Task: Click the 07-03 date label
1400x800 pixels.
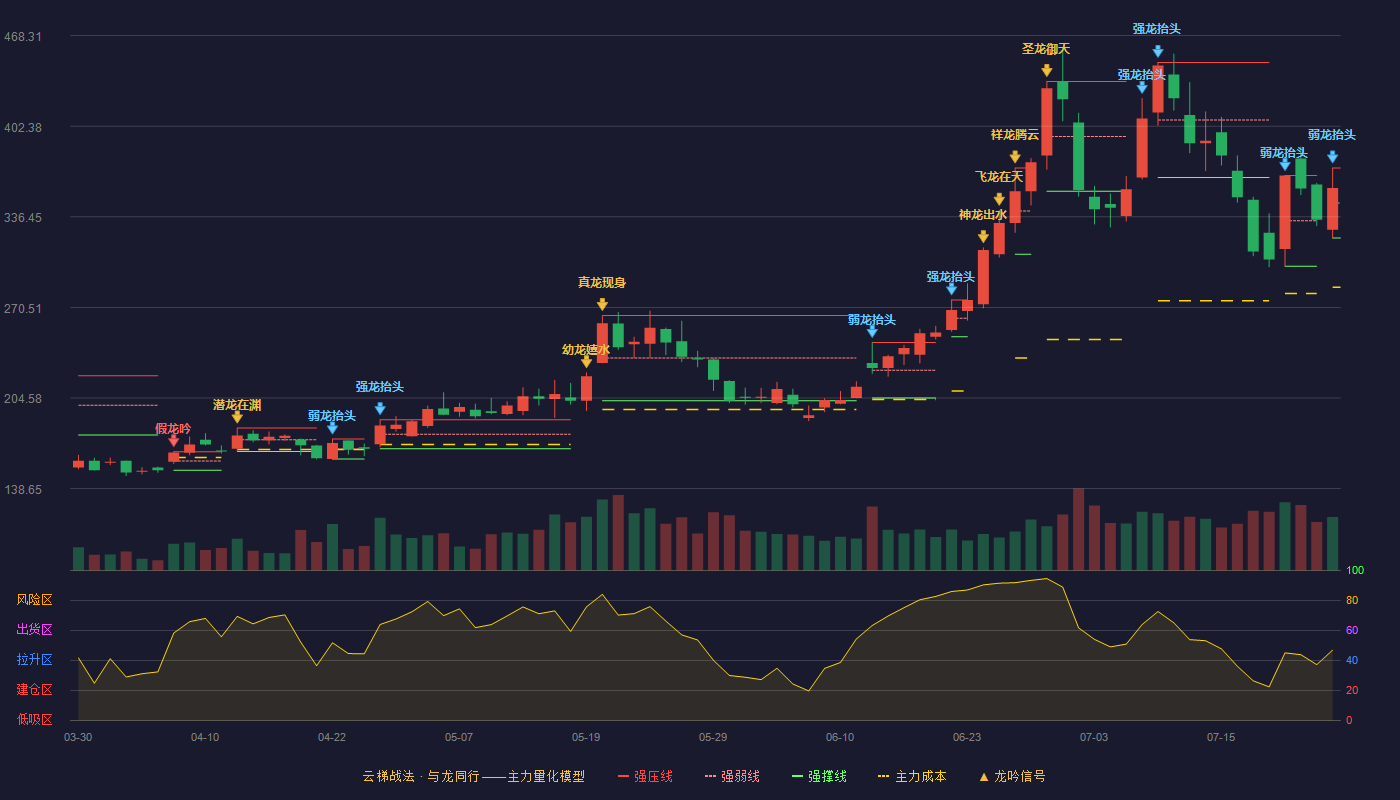Action: (x=1094, y=737)
